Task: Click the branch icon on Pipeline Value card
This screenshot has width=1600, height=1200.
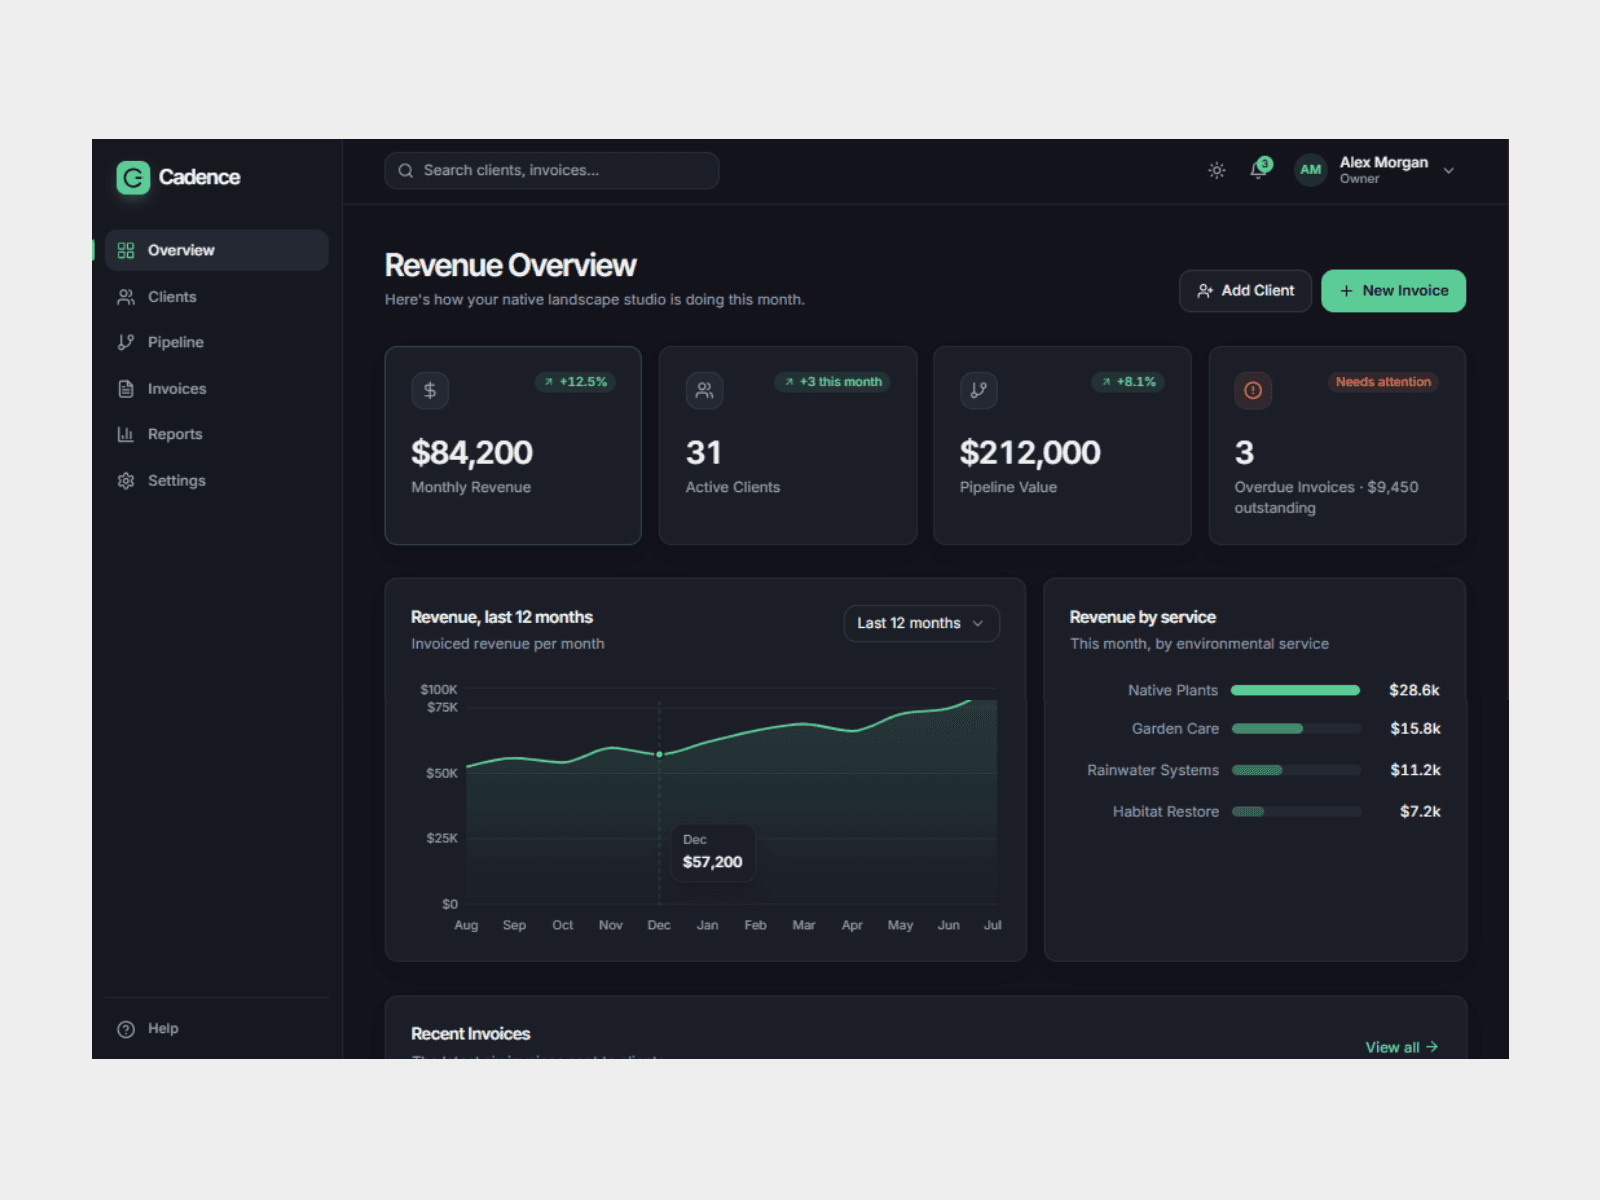Action: (978, 390)
